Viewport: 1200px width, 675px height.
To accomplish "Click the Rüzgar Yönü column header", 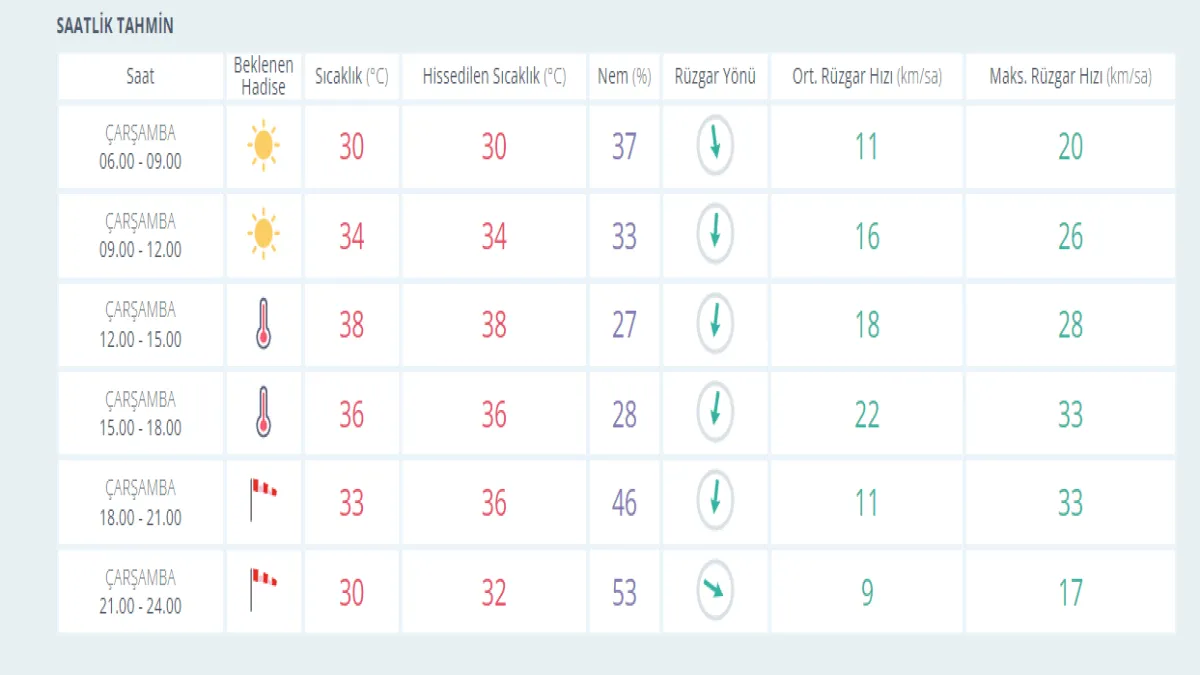I will [715, 76].
